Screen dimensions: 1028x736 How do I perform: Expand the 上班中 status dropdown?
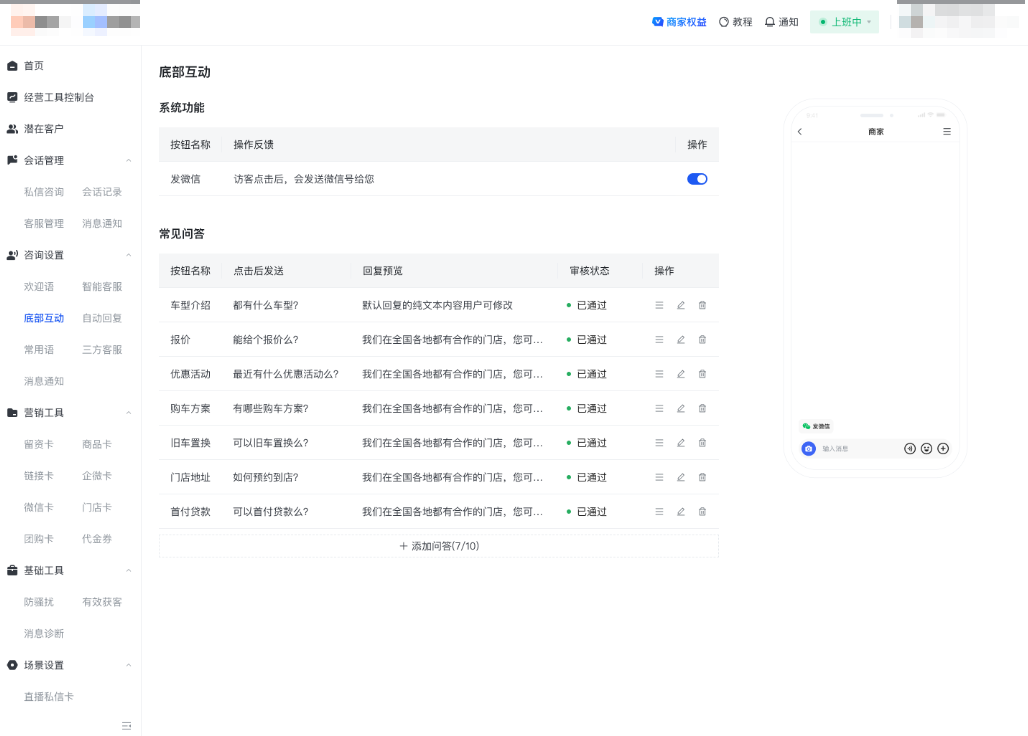844,21
